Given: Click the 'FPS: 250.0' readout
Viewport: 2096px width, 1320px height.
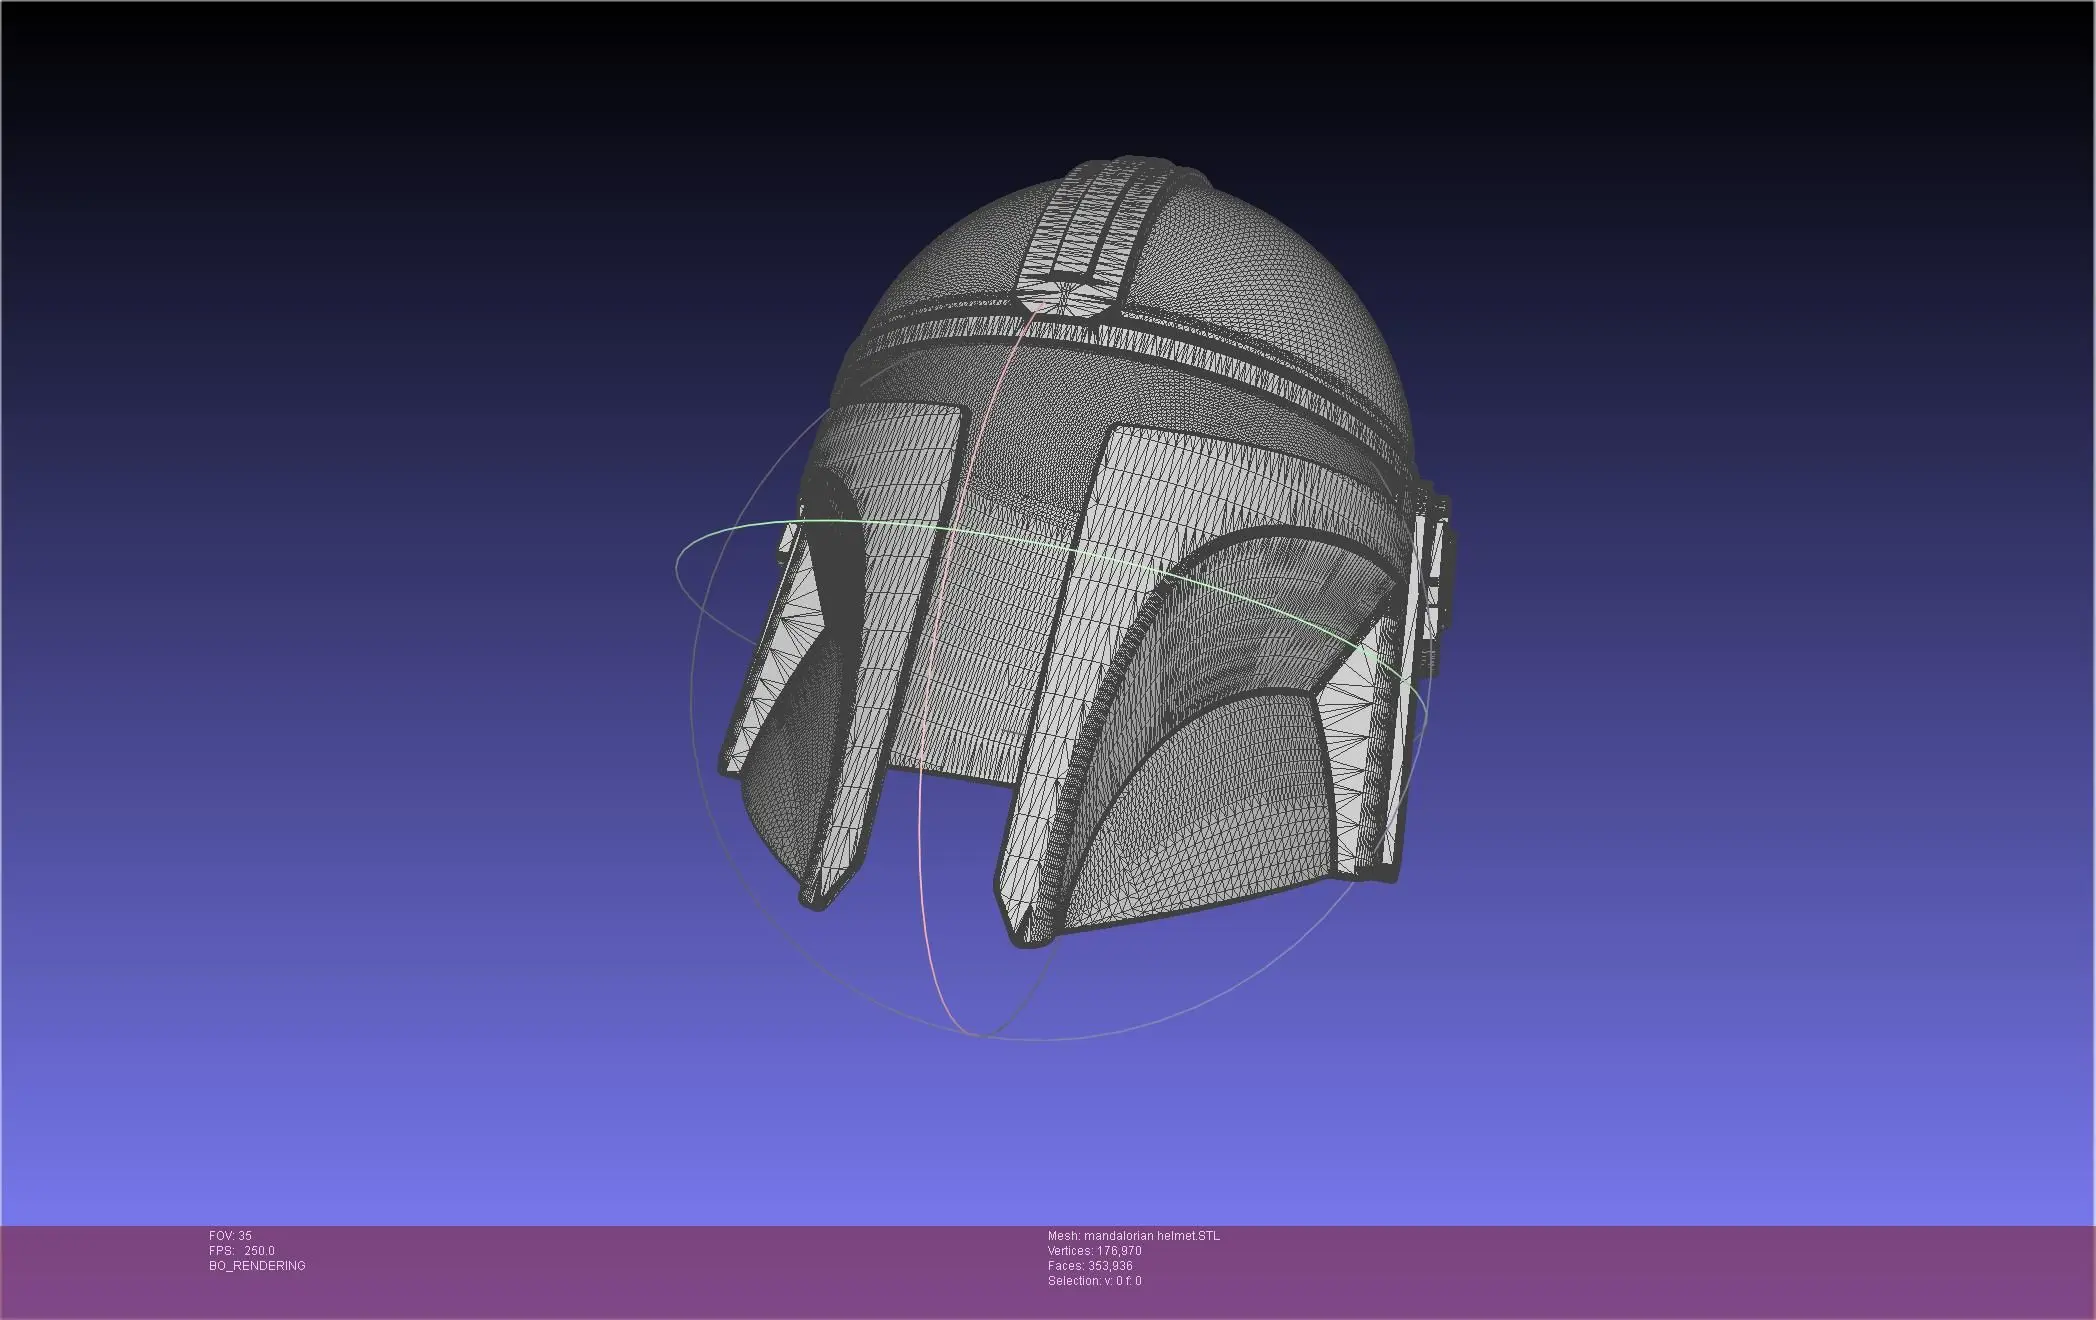Looking at the screenshot, I should click(x=241, y=1251).
